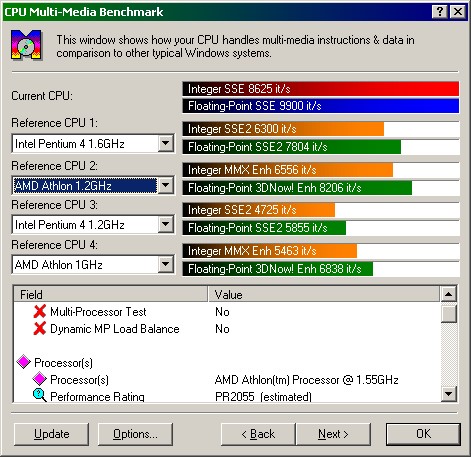
Task: Open the Reference CPU 1 dropdown arrow
Action: (x=166, y=144)
